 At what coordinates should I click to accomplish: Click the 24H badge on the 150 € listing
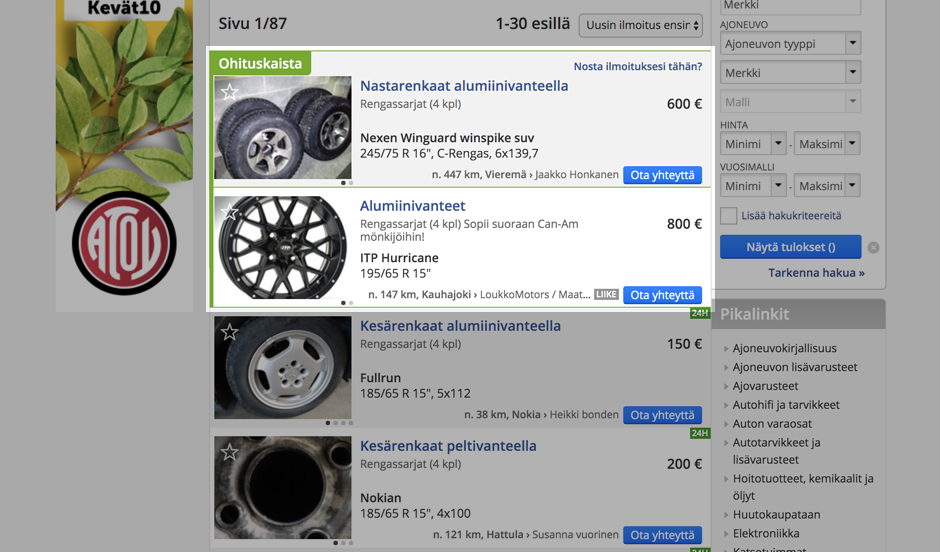[x=700, y=313]
